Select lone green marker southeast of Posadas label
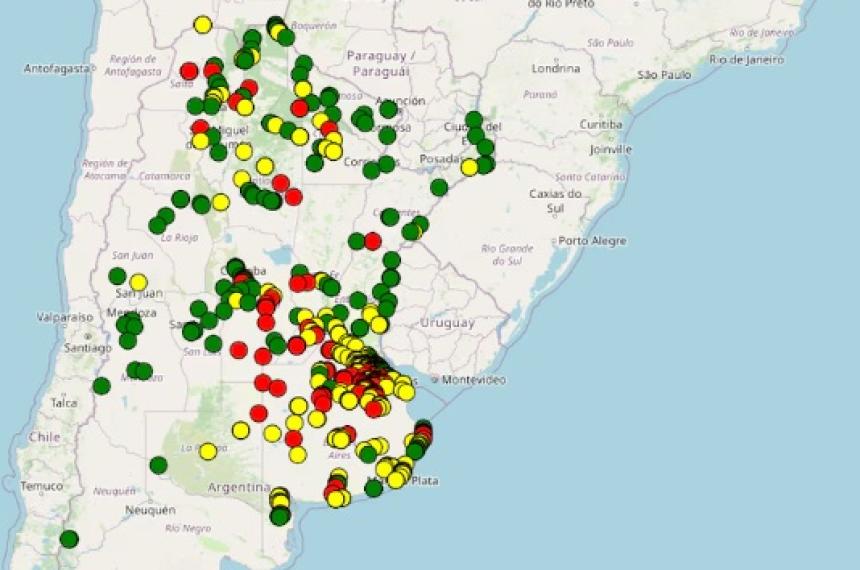The image size is (860, 570). click(439, 188)
